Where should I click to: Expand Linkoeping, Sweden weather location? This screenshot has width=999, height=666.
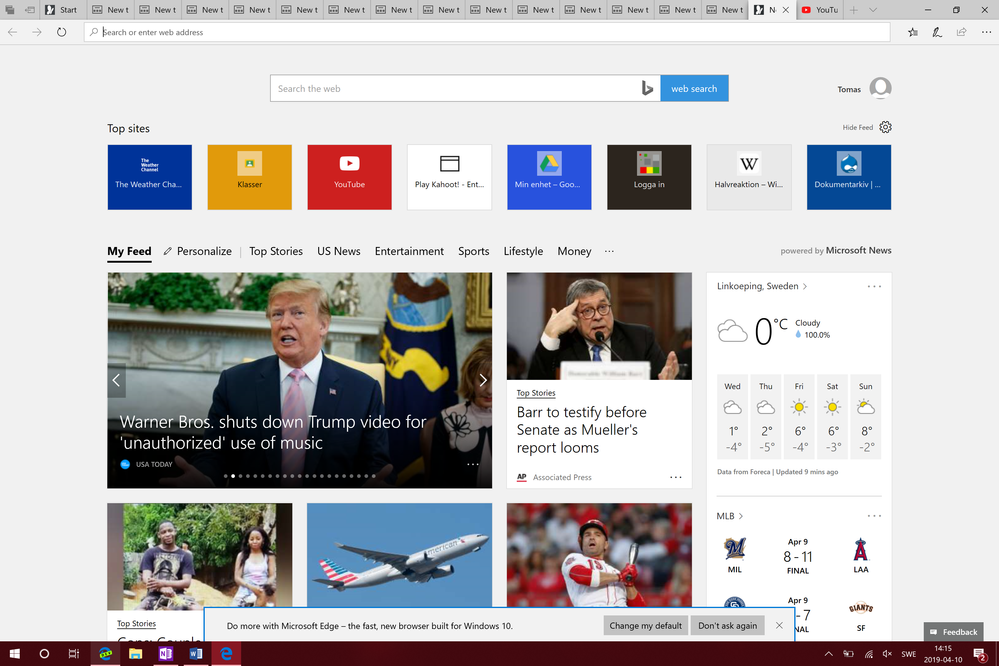click(x=762, y=286)
